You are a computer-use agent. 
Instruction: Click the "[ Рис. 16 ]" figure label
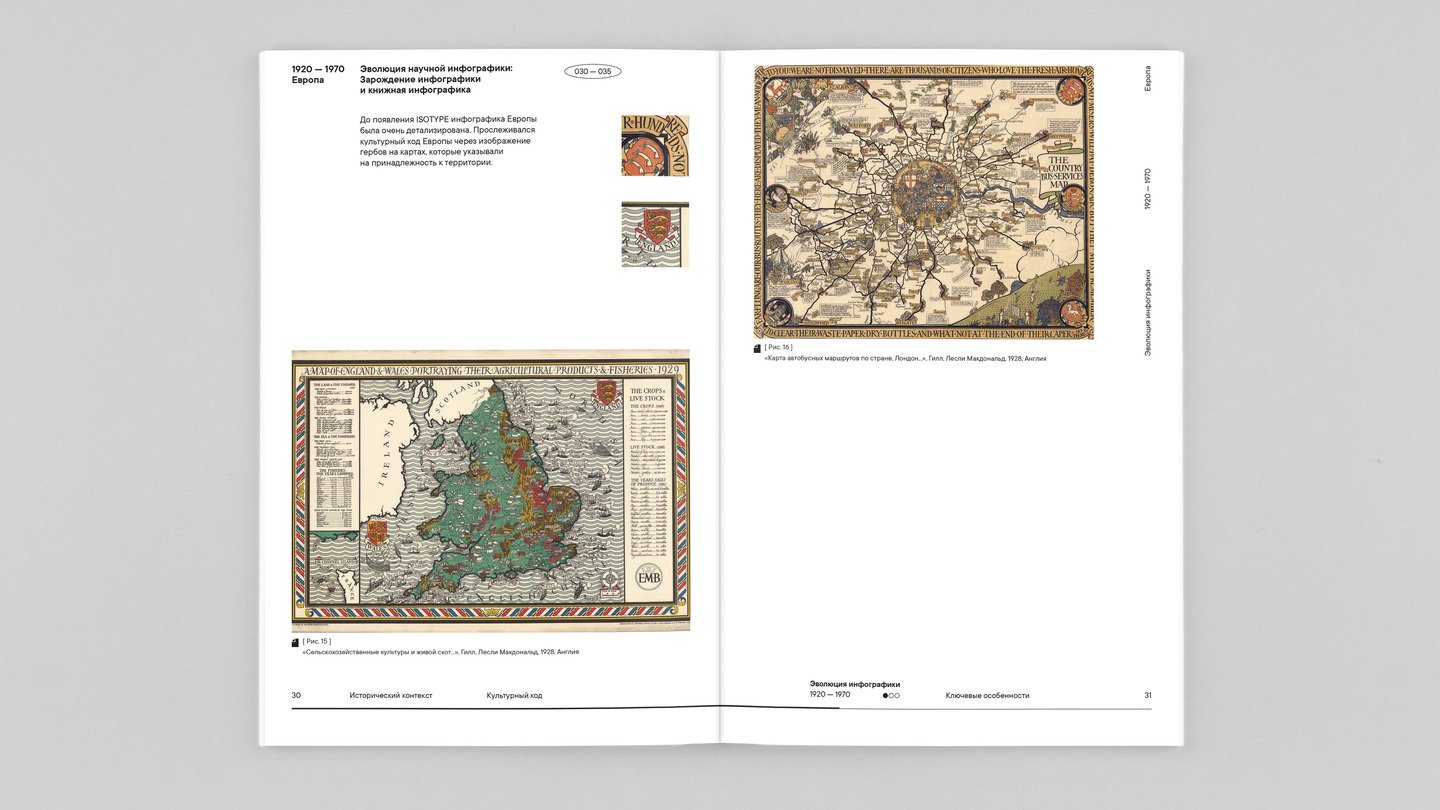click(x=778, y=347)
